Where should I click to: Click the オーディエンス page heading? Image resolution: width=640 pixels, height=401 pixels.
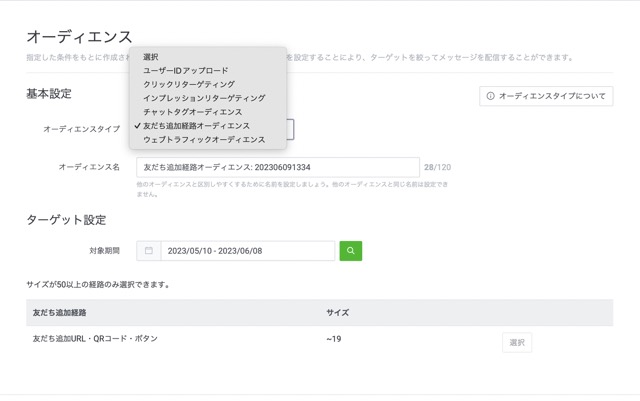point(80,37)
